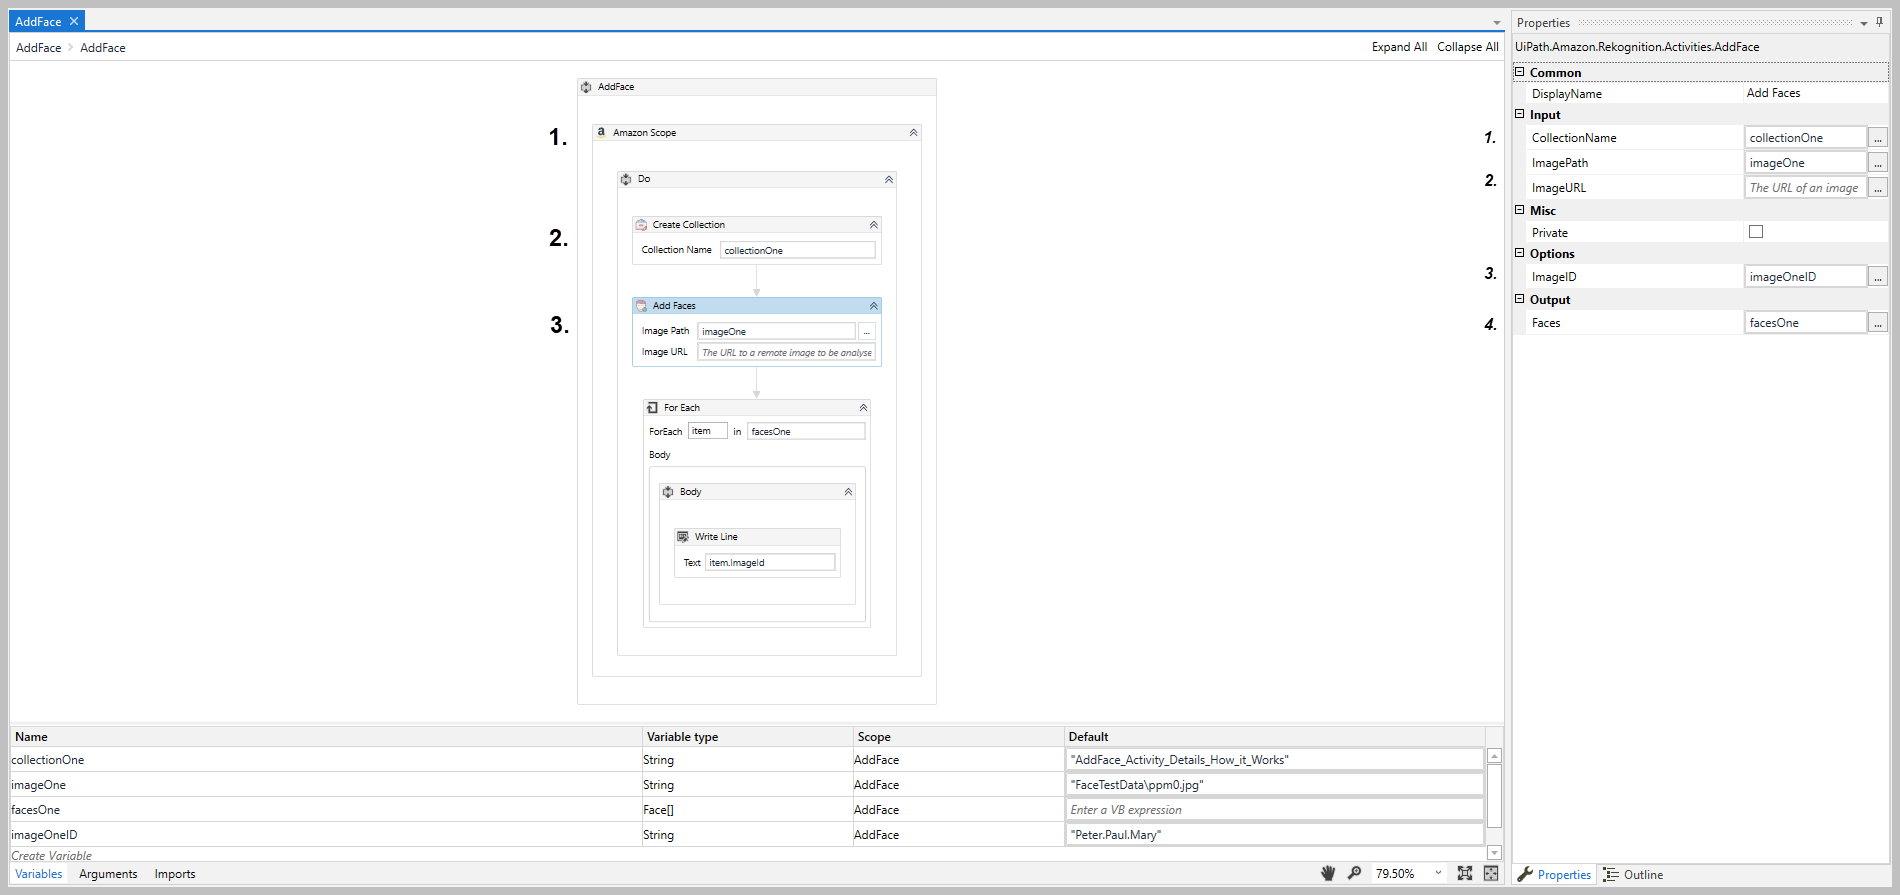Edit the DisplayName value Add Faces
Viewport: 1900px width, 895px height.
[x=1773, y=93]
